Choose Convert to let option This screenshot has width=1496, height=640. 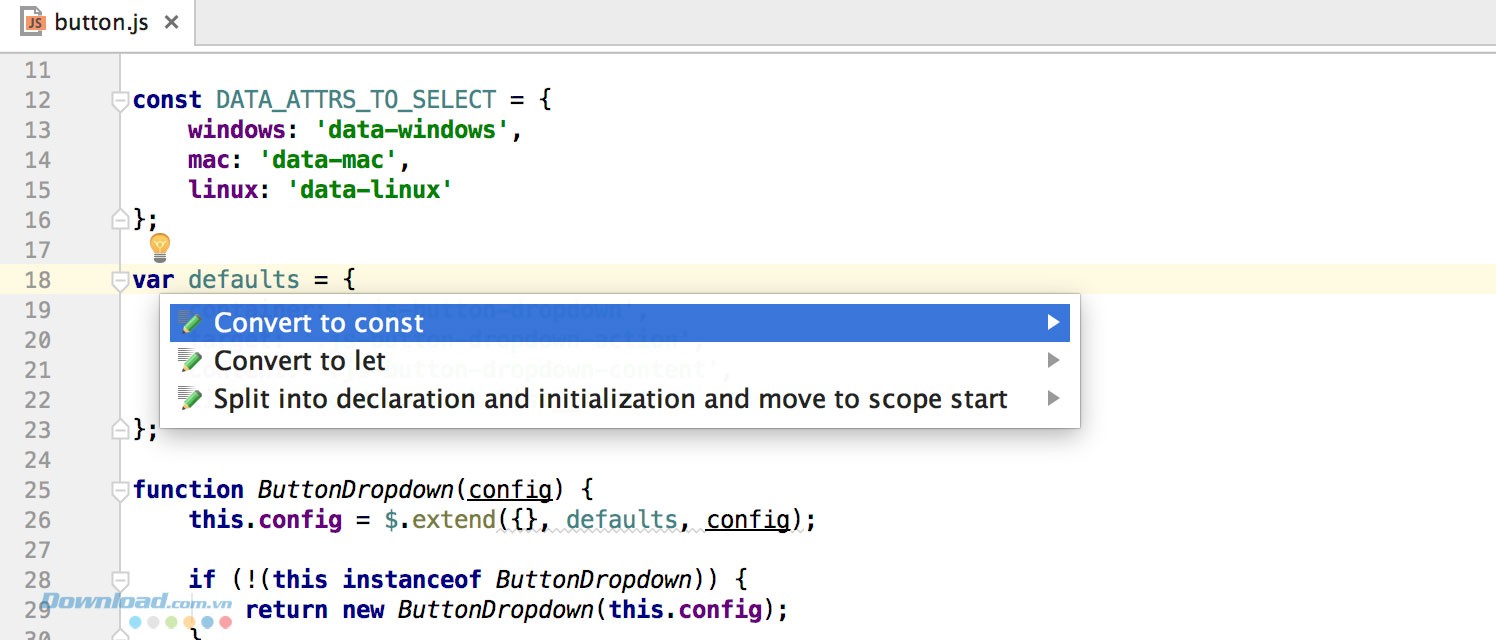coord(299,361)
